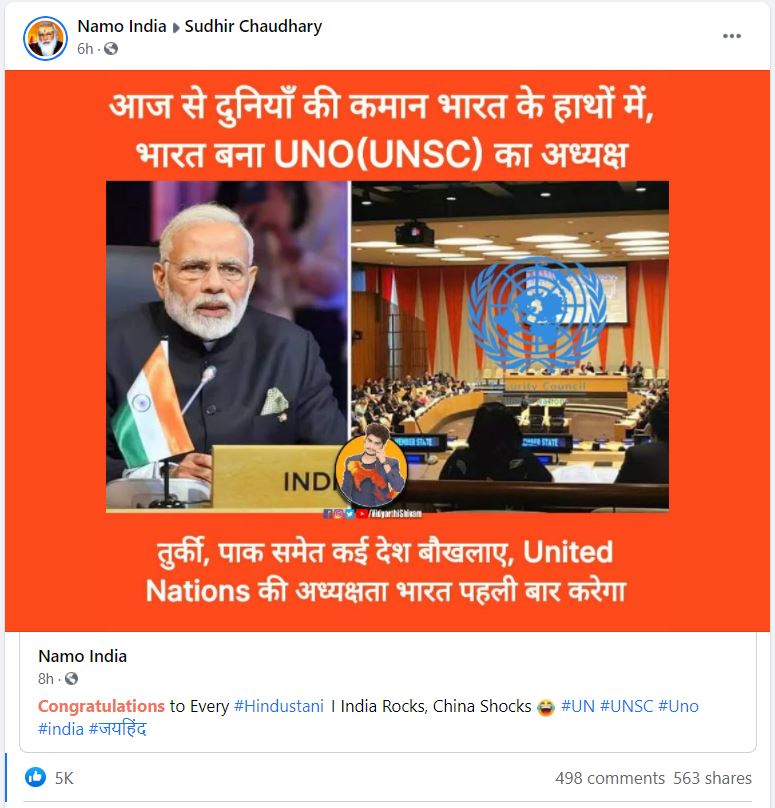
Task: Open the #UNSC hashtag
Action: (627, 706)
